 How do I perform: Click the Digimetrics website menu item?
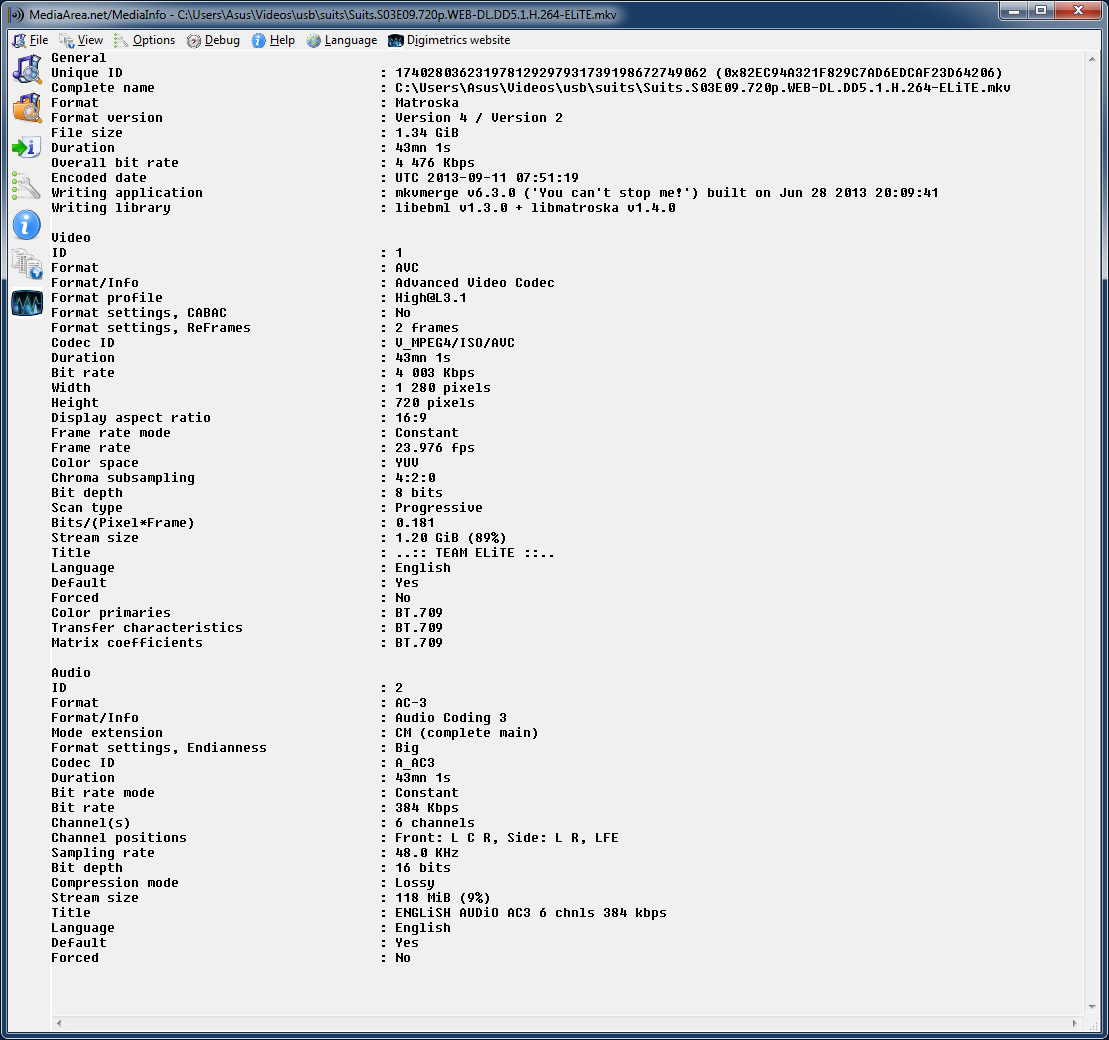coord(450,40)
